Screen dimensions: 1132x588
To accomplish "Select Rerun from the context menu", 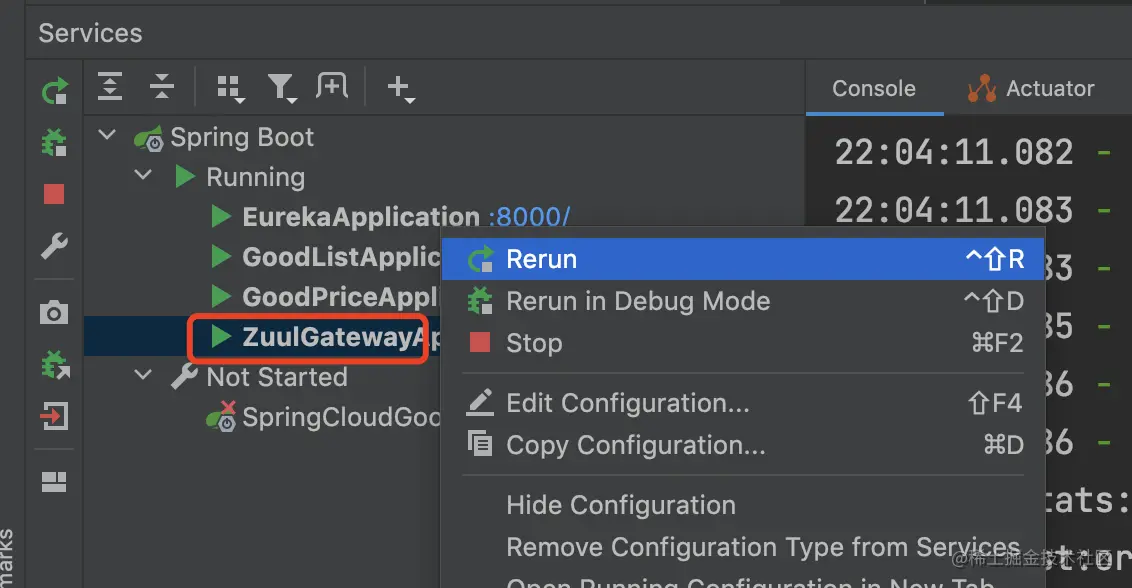I will click(541, 259).
